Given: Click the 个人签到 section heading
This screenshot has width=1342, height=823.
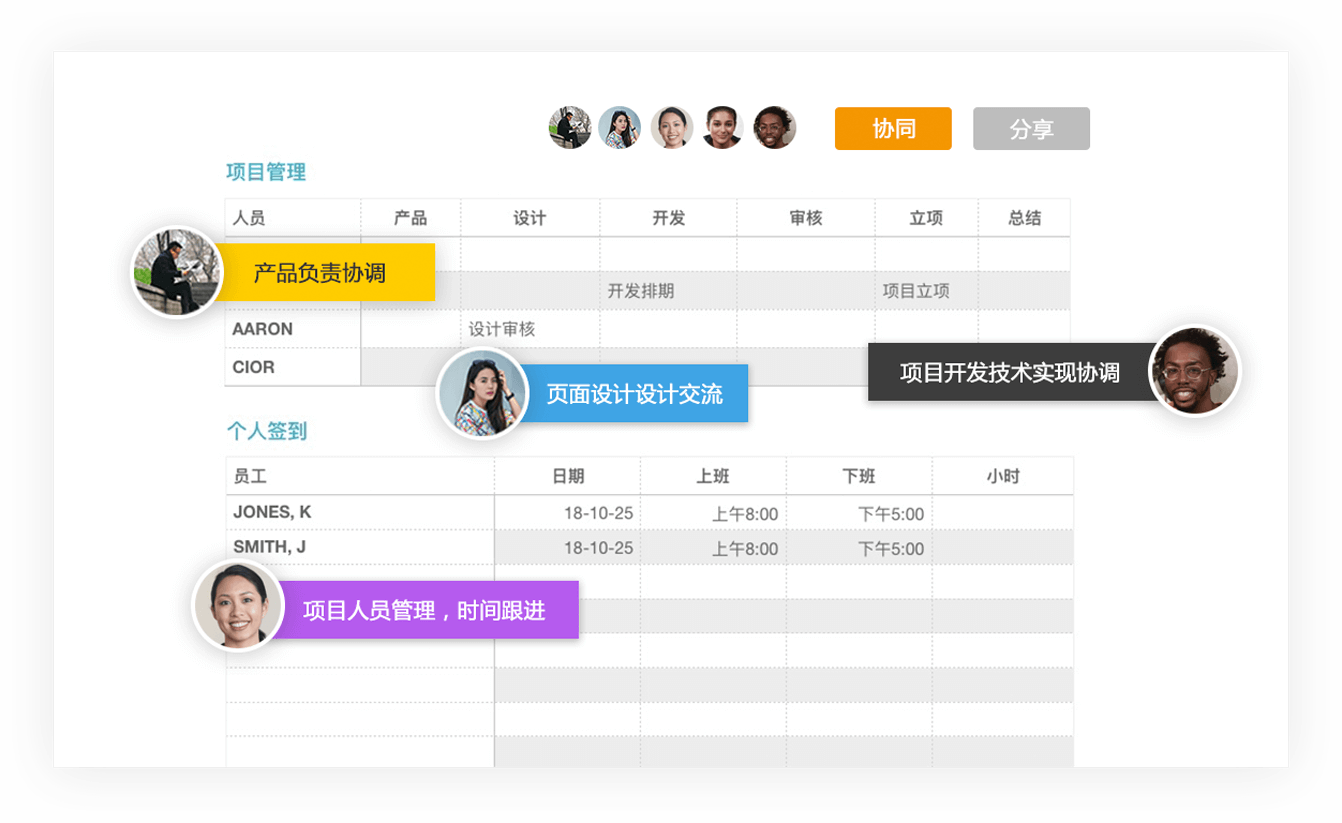Looking at the screenshot, I should point(265,431).
